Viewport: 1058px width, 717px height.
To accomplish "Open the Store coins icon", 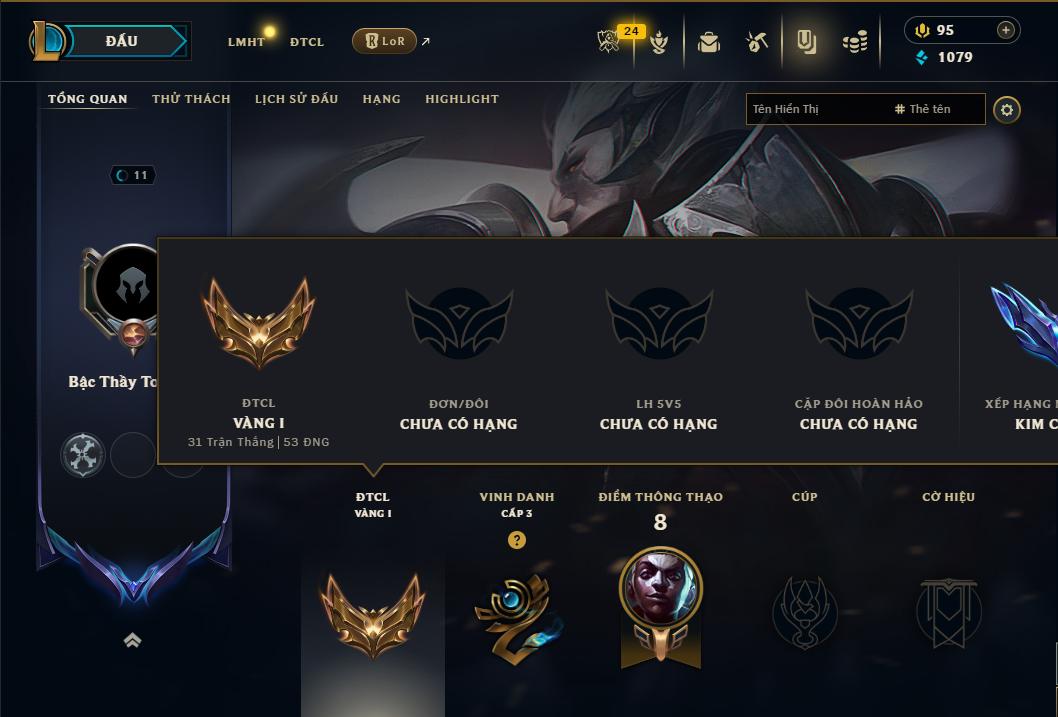I will tap(856, 43).
